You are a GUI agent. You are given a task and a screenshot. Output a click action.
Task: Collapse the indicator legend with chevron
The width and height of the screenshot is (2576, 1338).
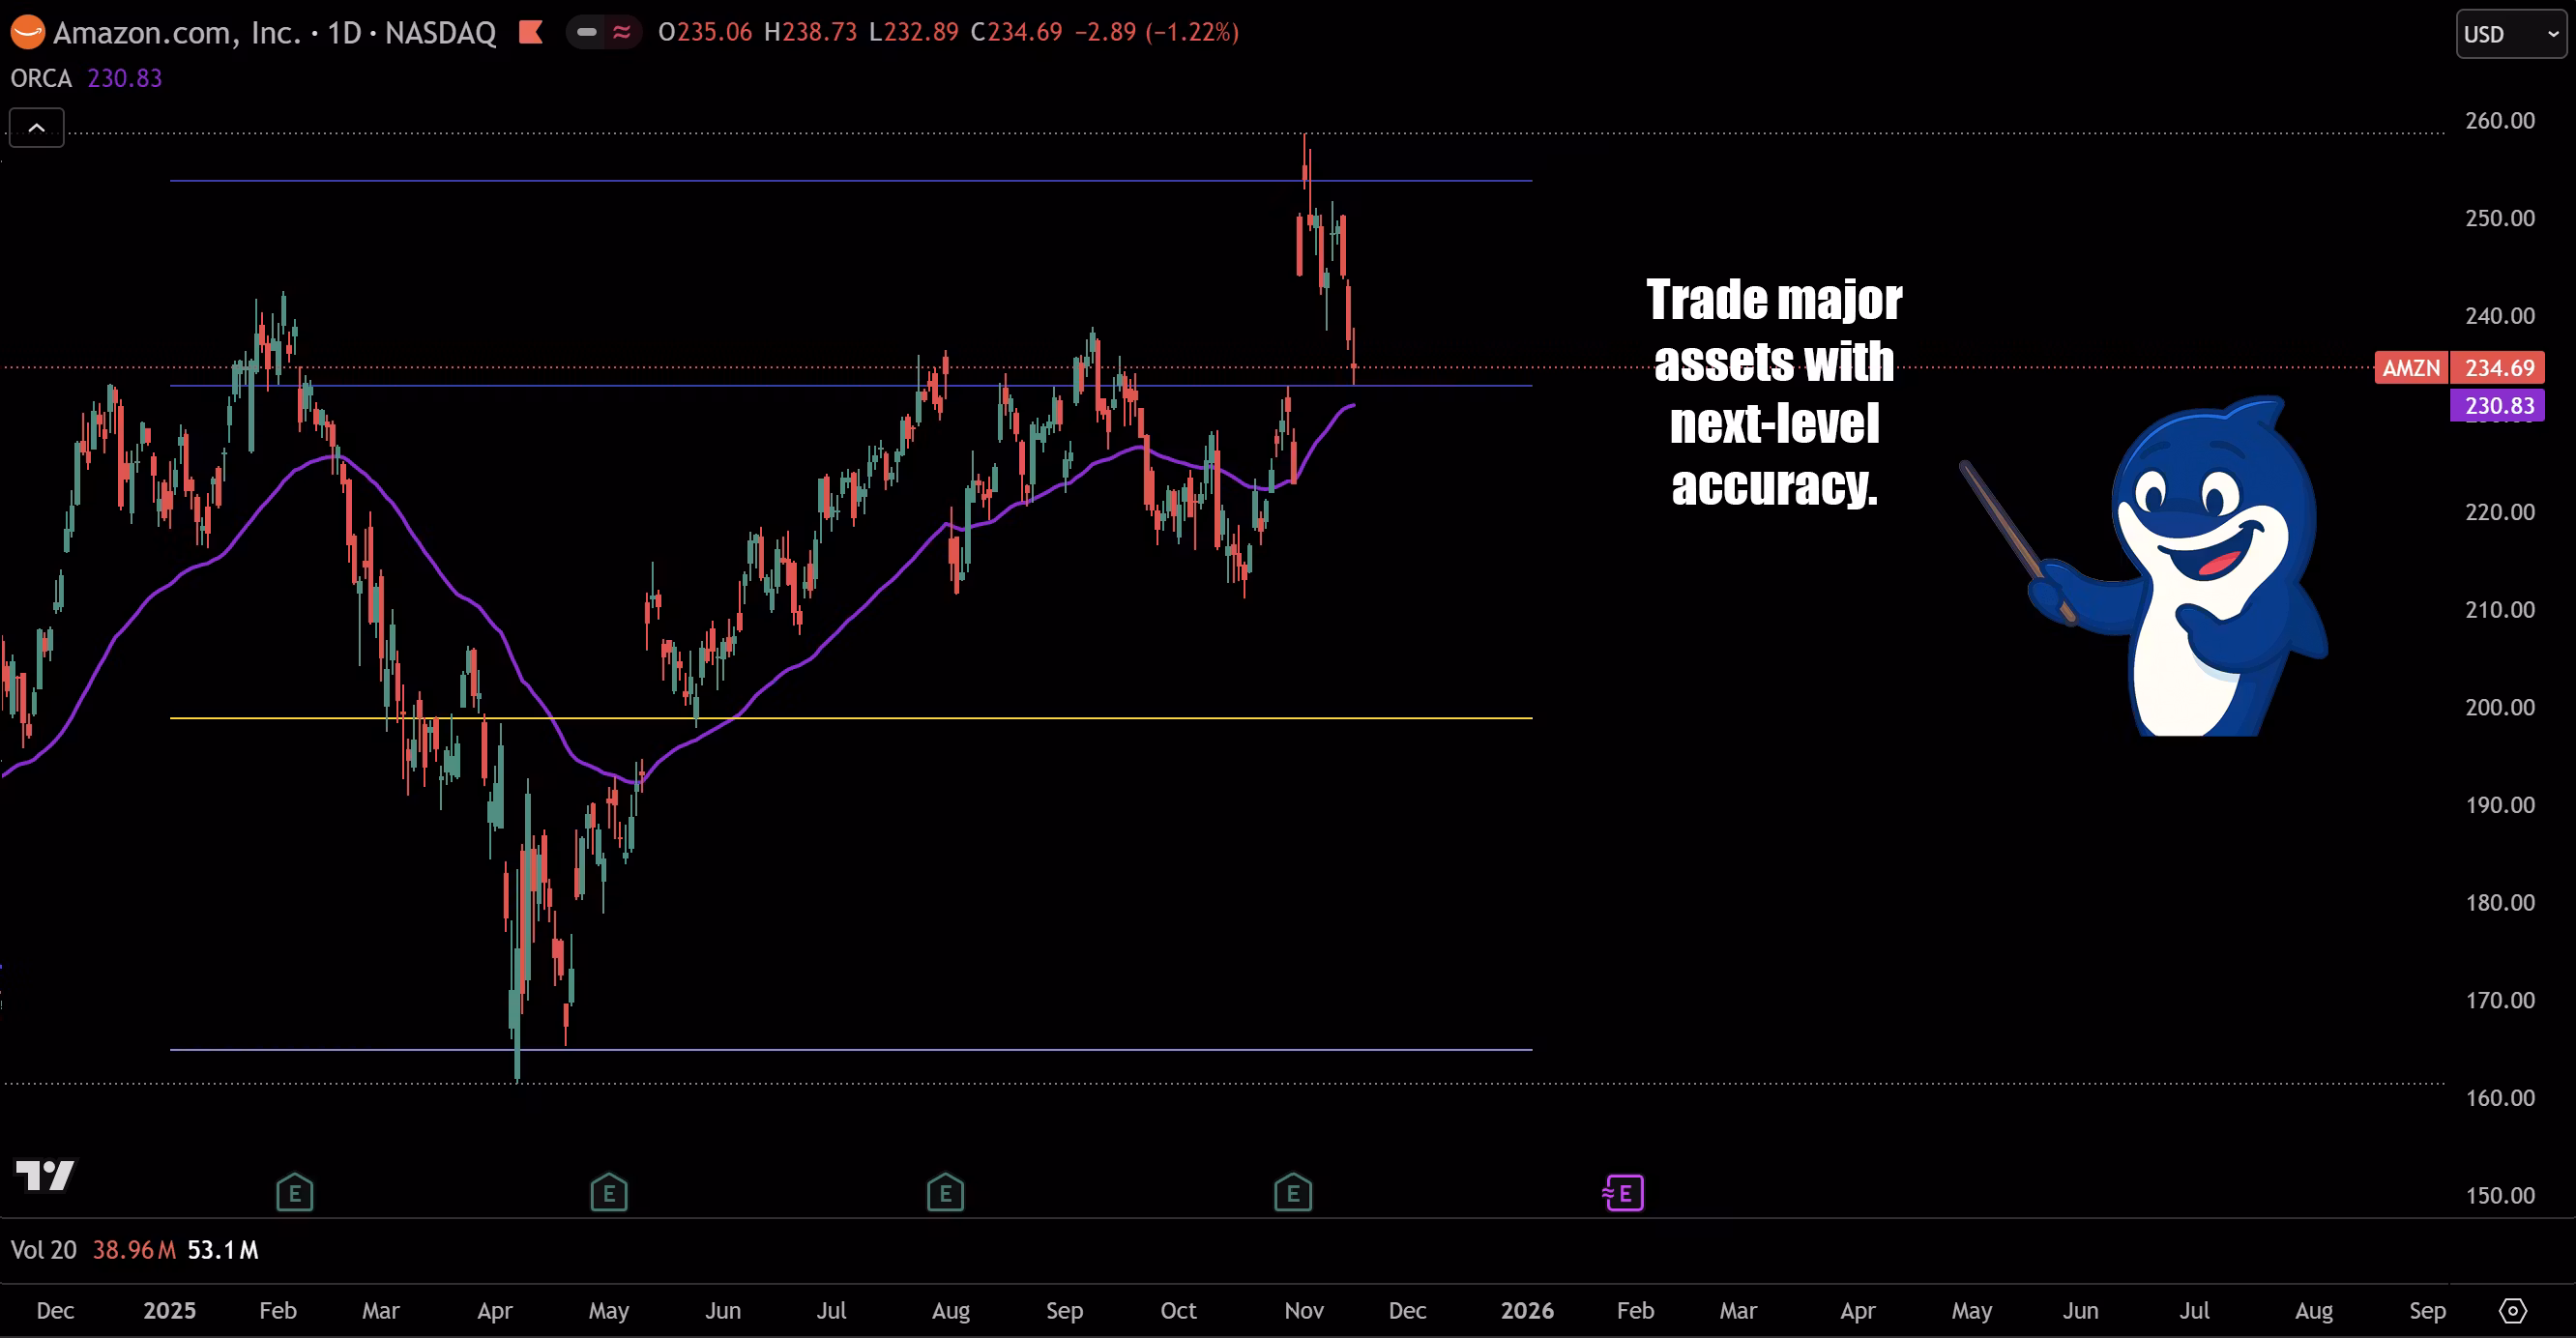37,128
